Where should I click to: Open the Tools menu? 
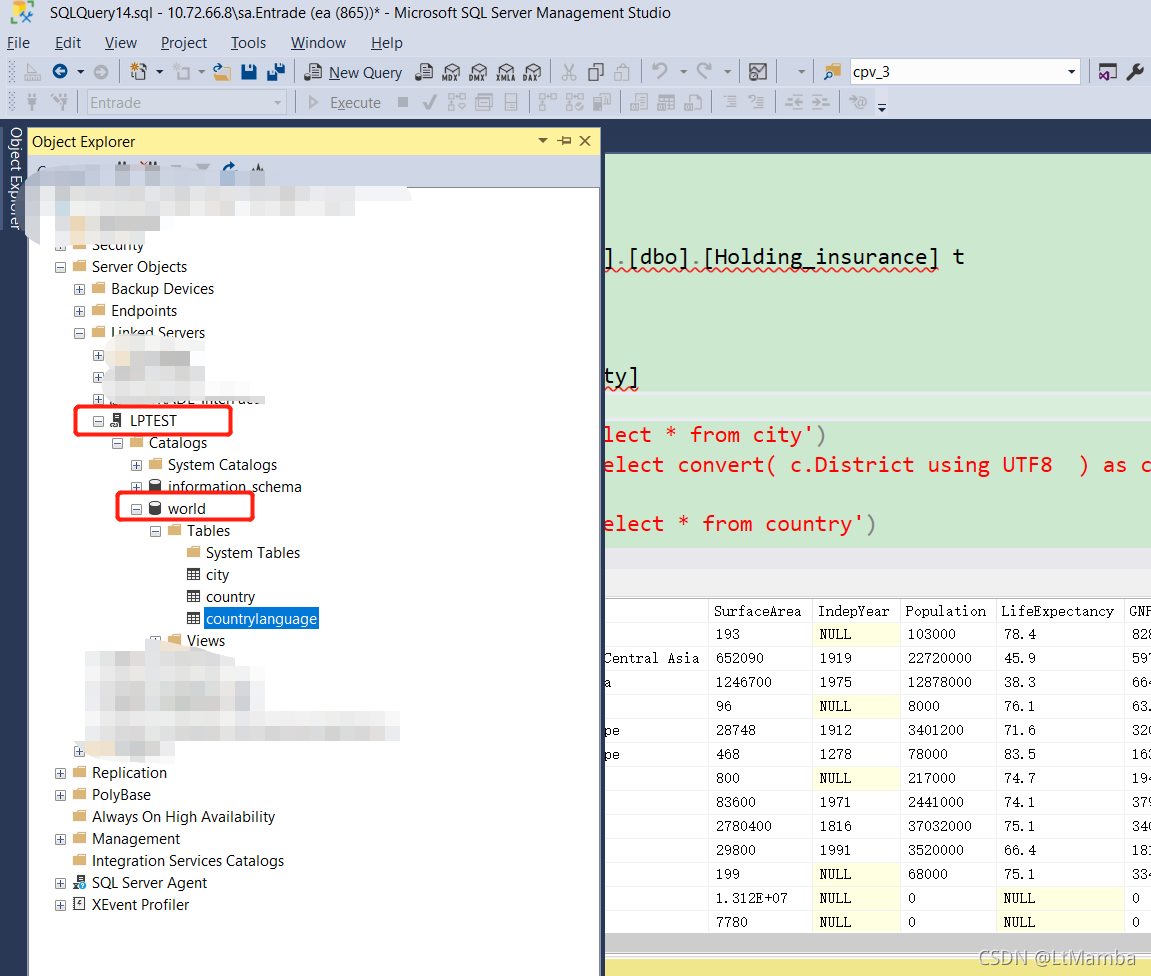pos(248,43)
